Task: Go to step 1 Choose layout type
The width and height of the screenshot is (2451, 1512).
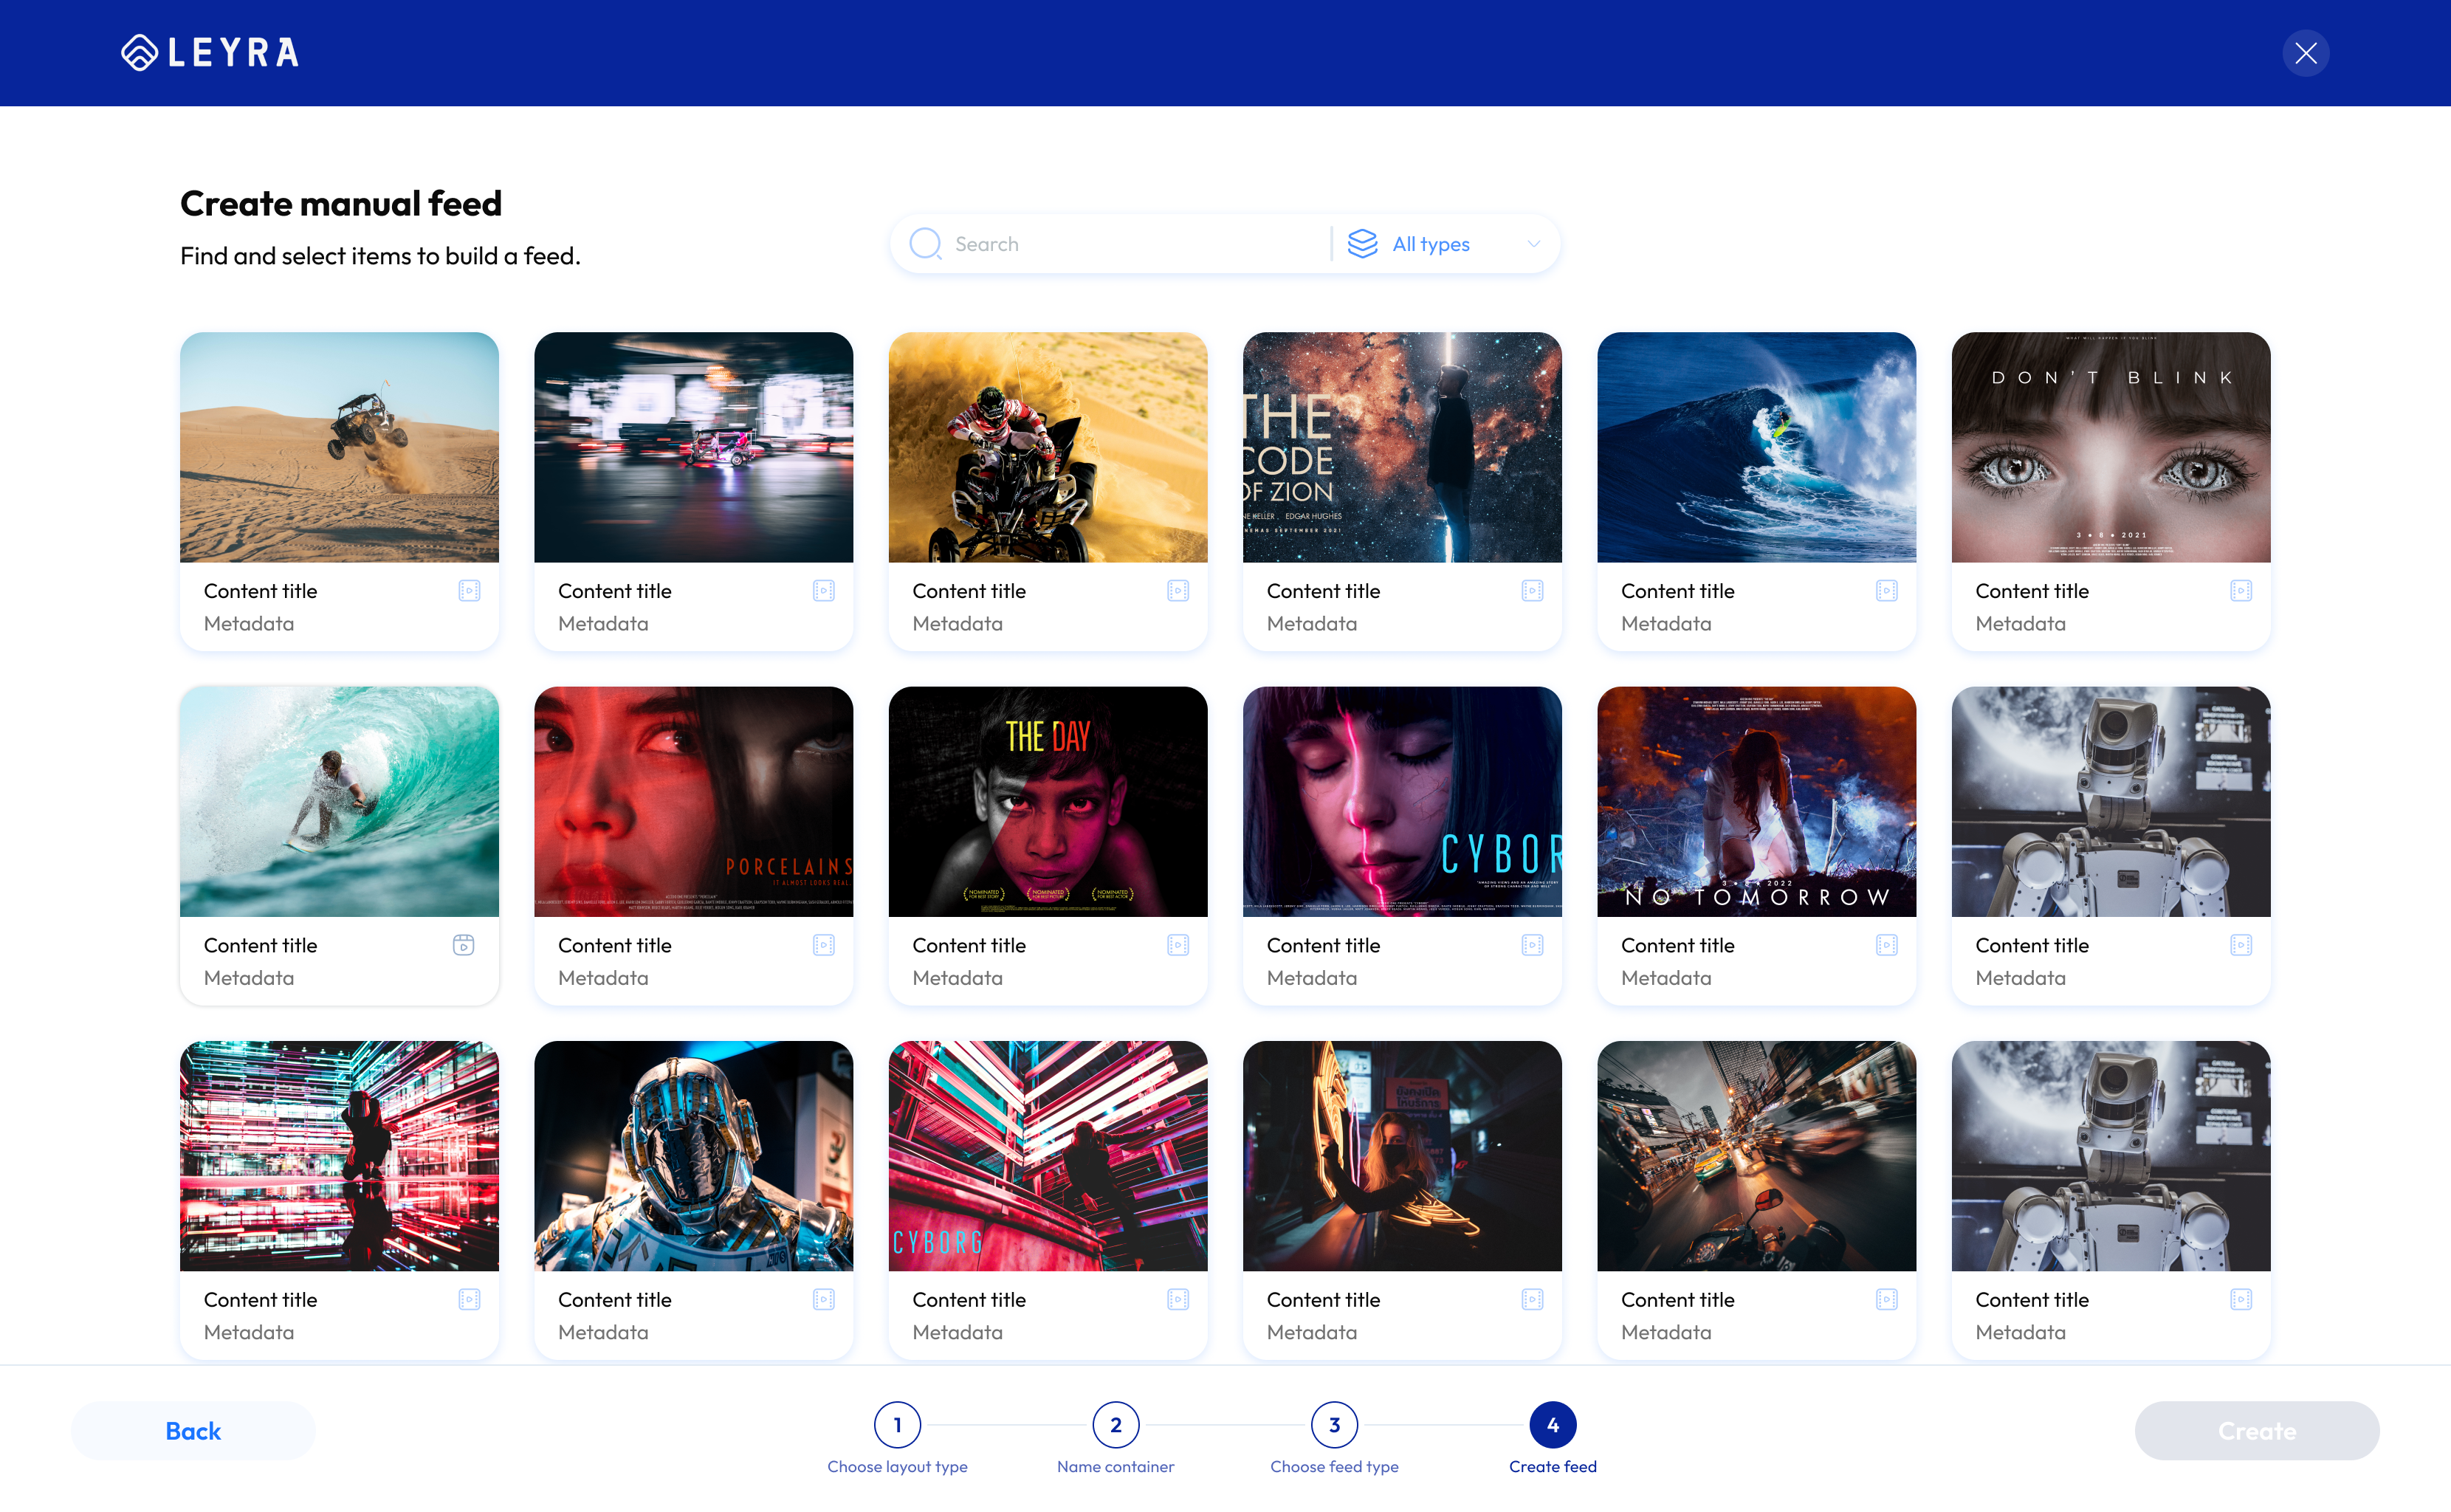Action: pos(897,1425)
